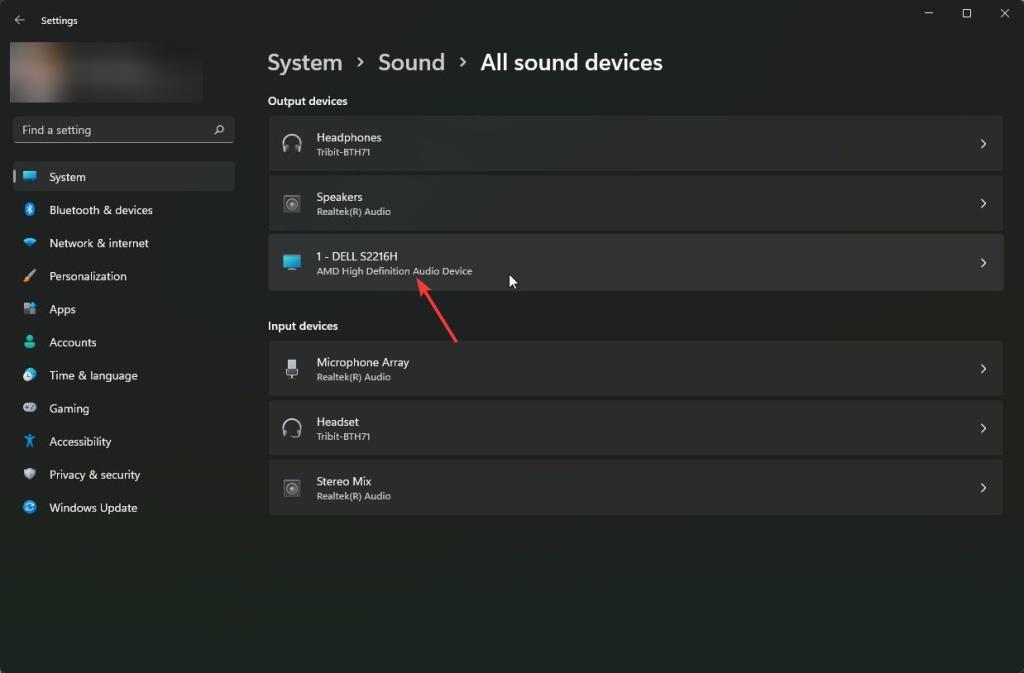Click 'Tribit-BTH71' under Headphones
Viewport: 1024px width, 673px height.
[x=343, y=152]
